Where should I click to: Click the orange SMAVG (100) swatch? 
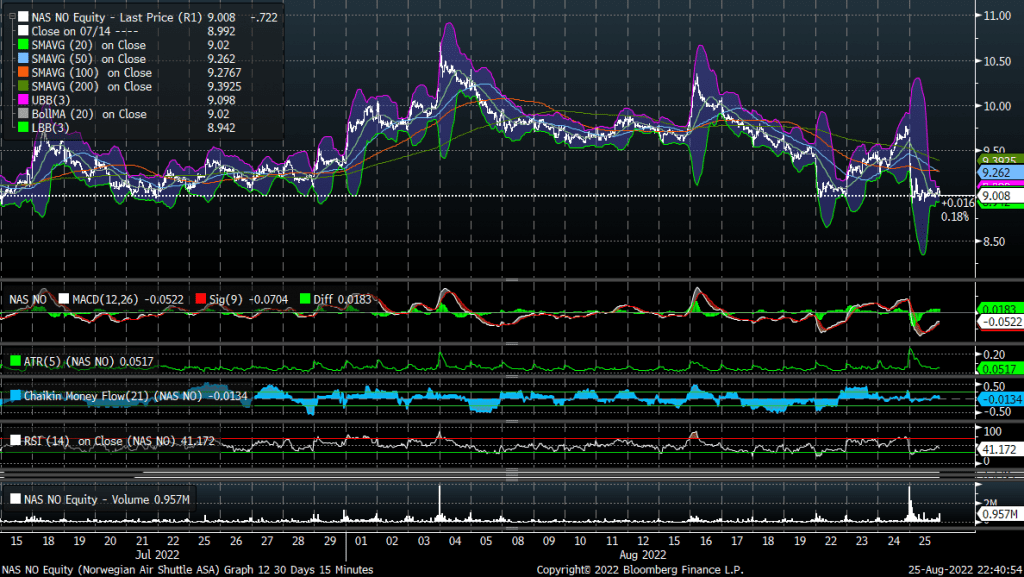pyautogui.click(x=23, y=72)
